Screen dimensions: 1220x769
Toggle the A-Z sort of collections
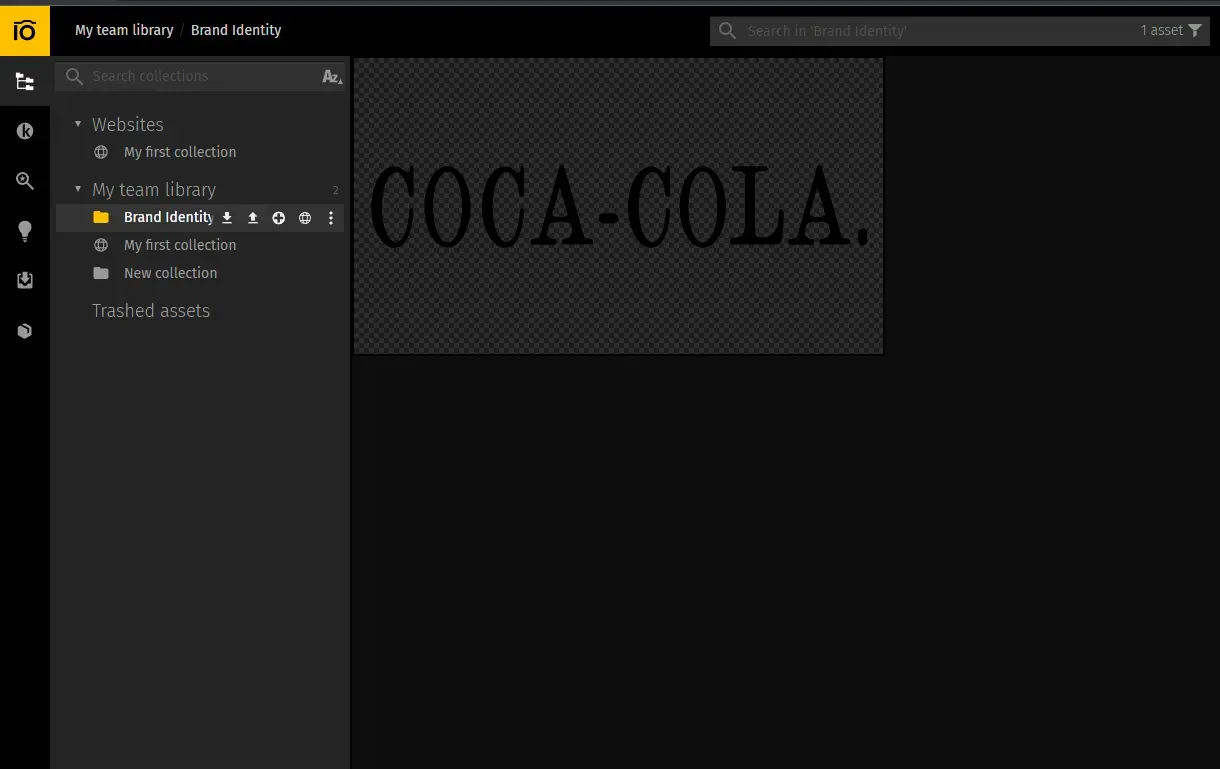pyautogui.click(x=332, y=77)
